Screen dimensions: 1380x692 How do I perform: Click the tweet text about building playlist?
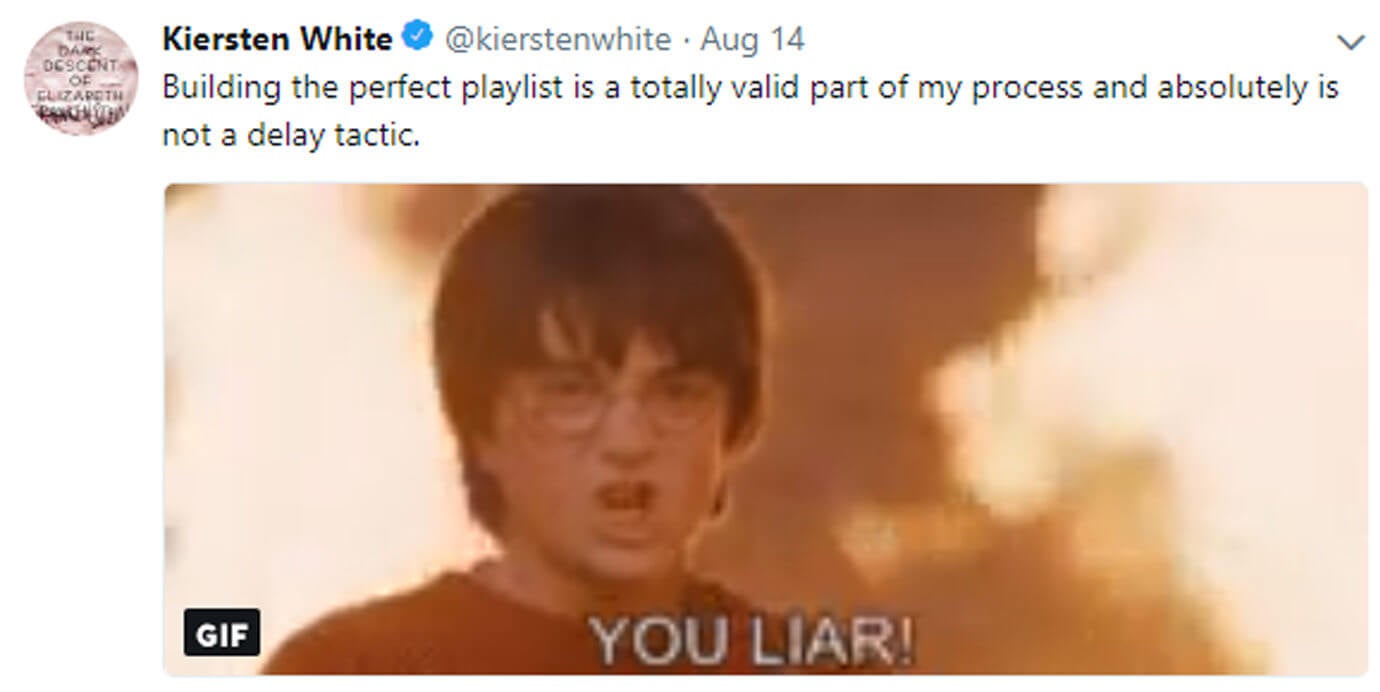pyautogui.click(x=750, y=110)
